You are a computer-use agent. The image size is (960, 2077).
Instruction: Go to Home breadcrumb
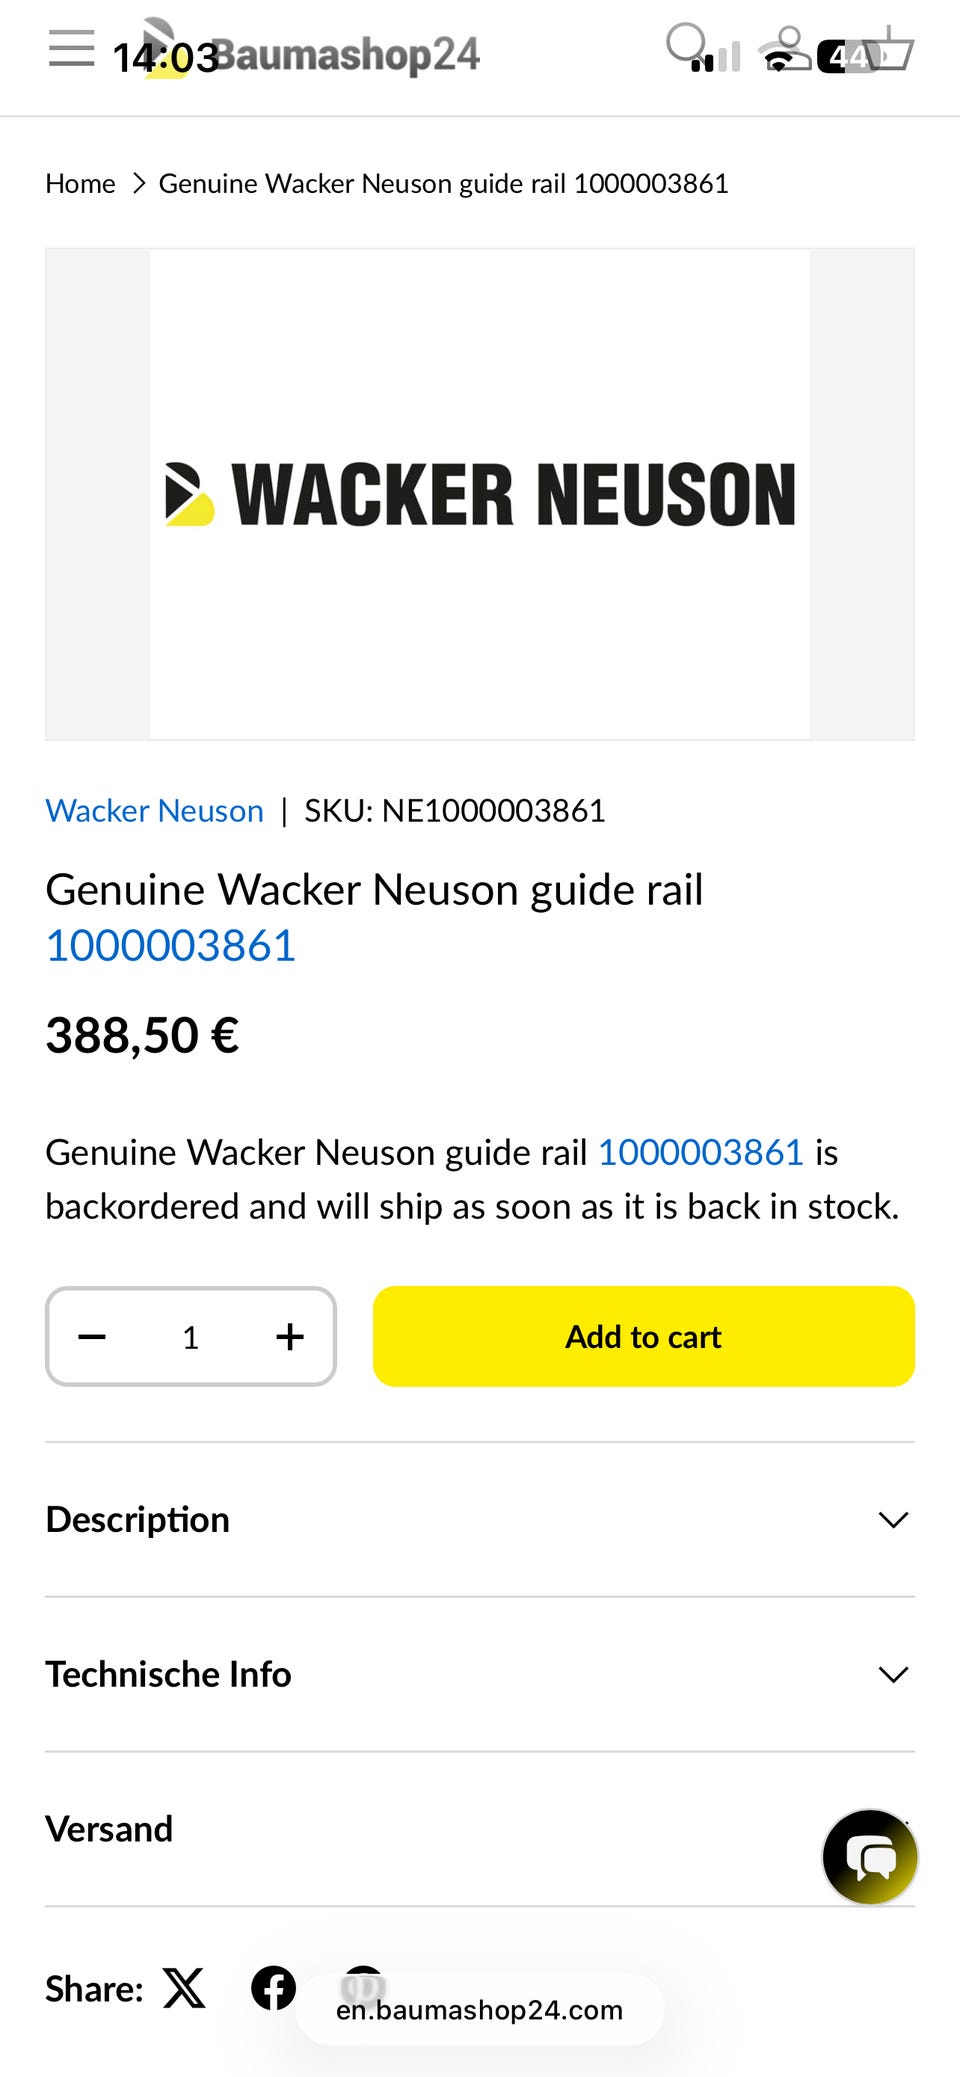(80, 184)
